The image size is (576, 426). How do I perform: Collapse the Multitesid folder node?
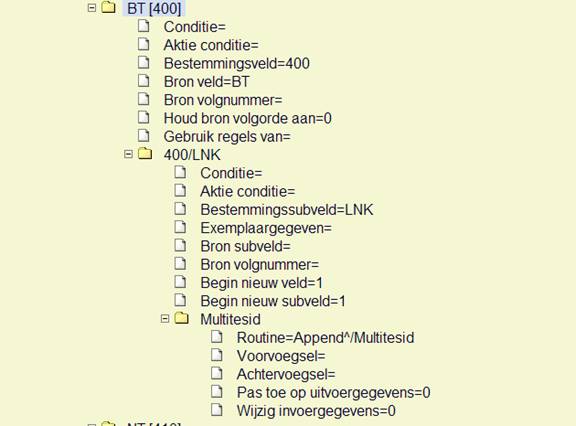[165, 318]
